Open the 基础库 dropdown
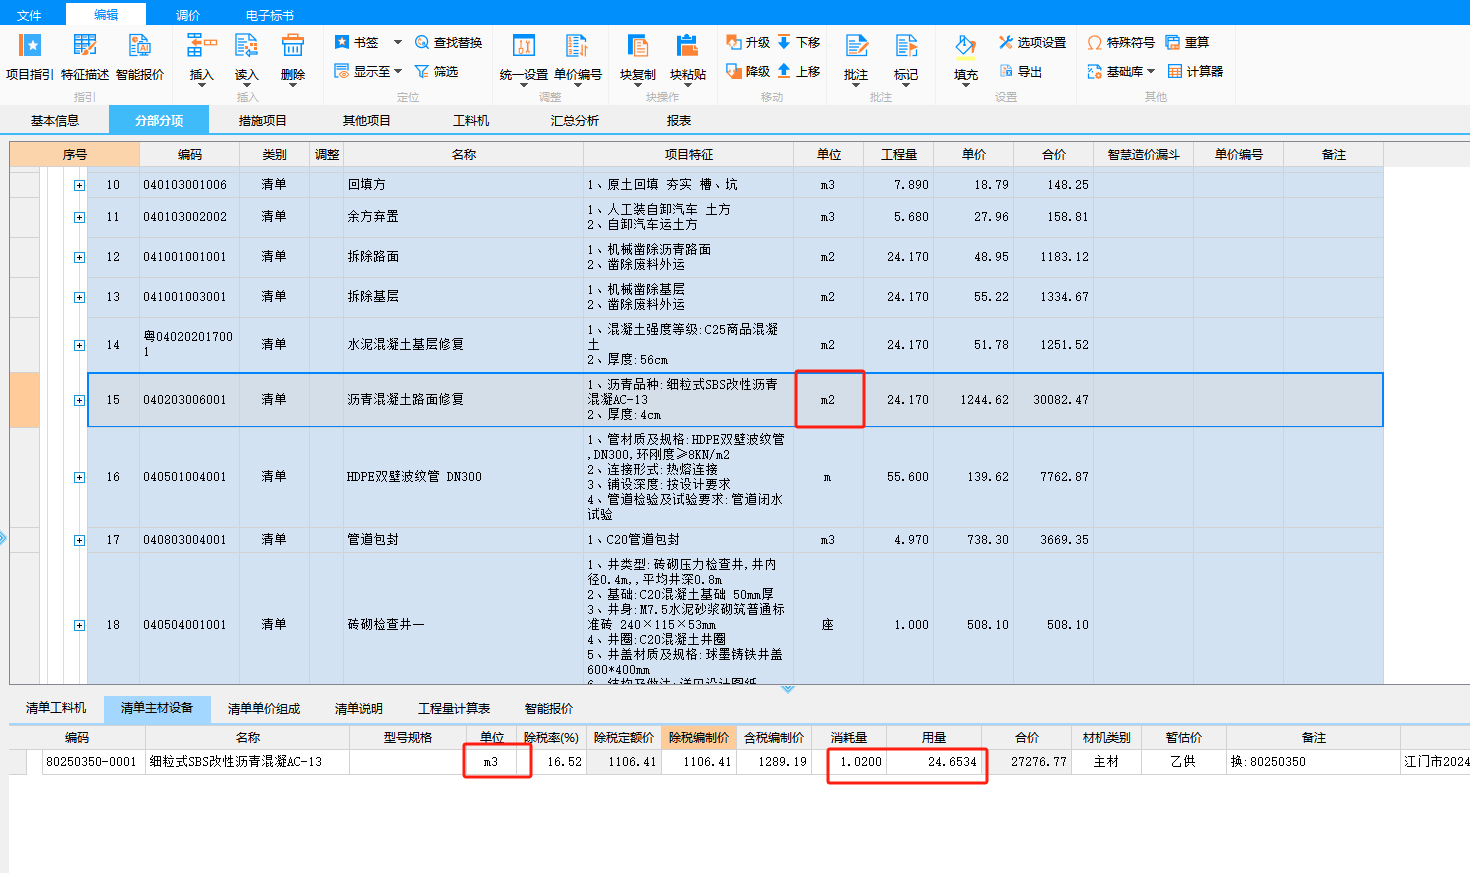 pyautogui.click(x=1120, y=71)
